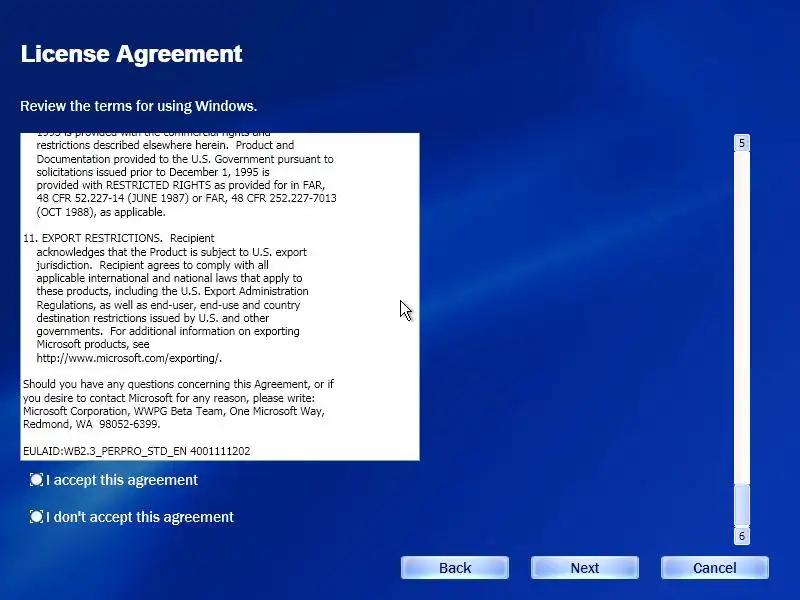Click the "Microsoft products, see" line
The width and height of the screenshot is (800, 600).
[93, 344]
